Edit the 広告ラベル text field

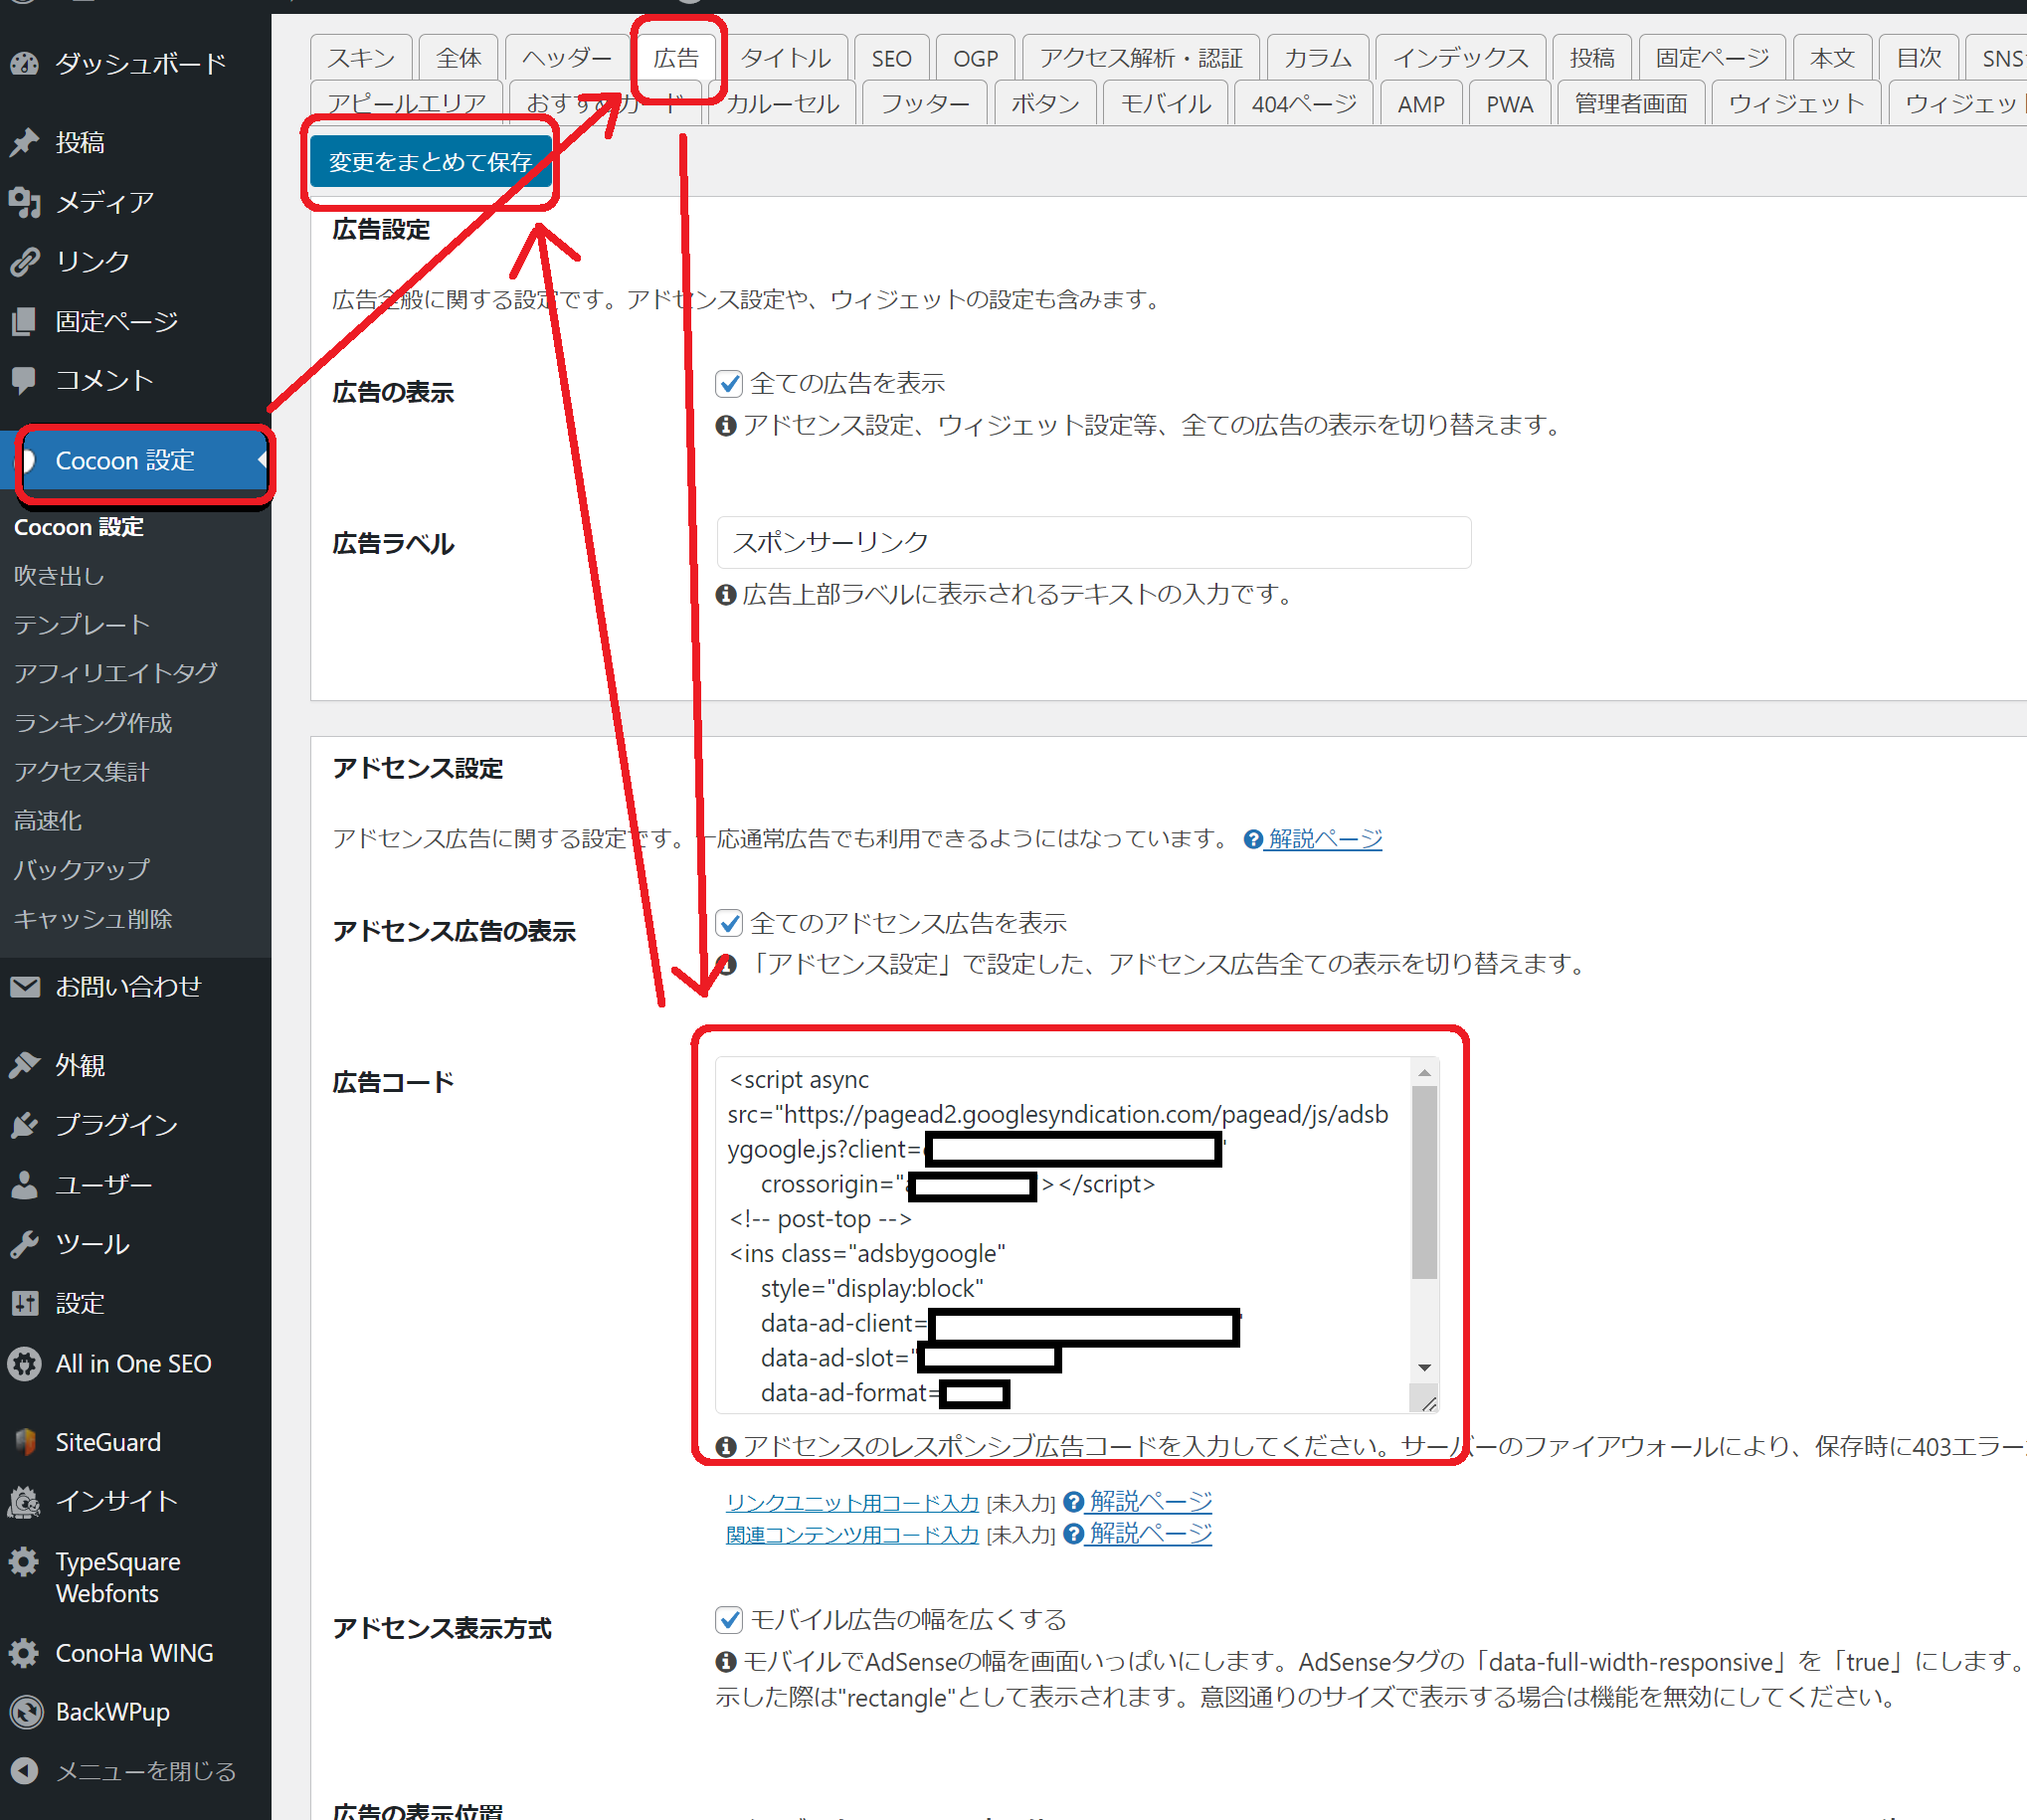pos(1093,542)
